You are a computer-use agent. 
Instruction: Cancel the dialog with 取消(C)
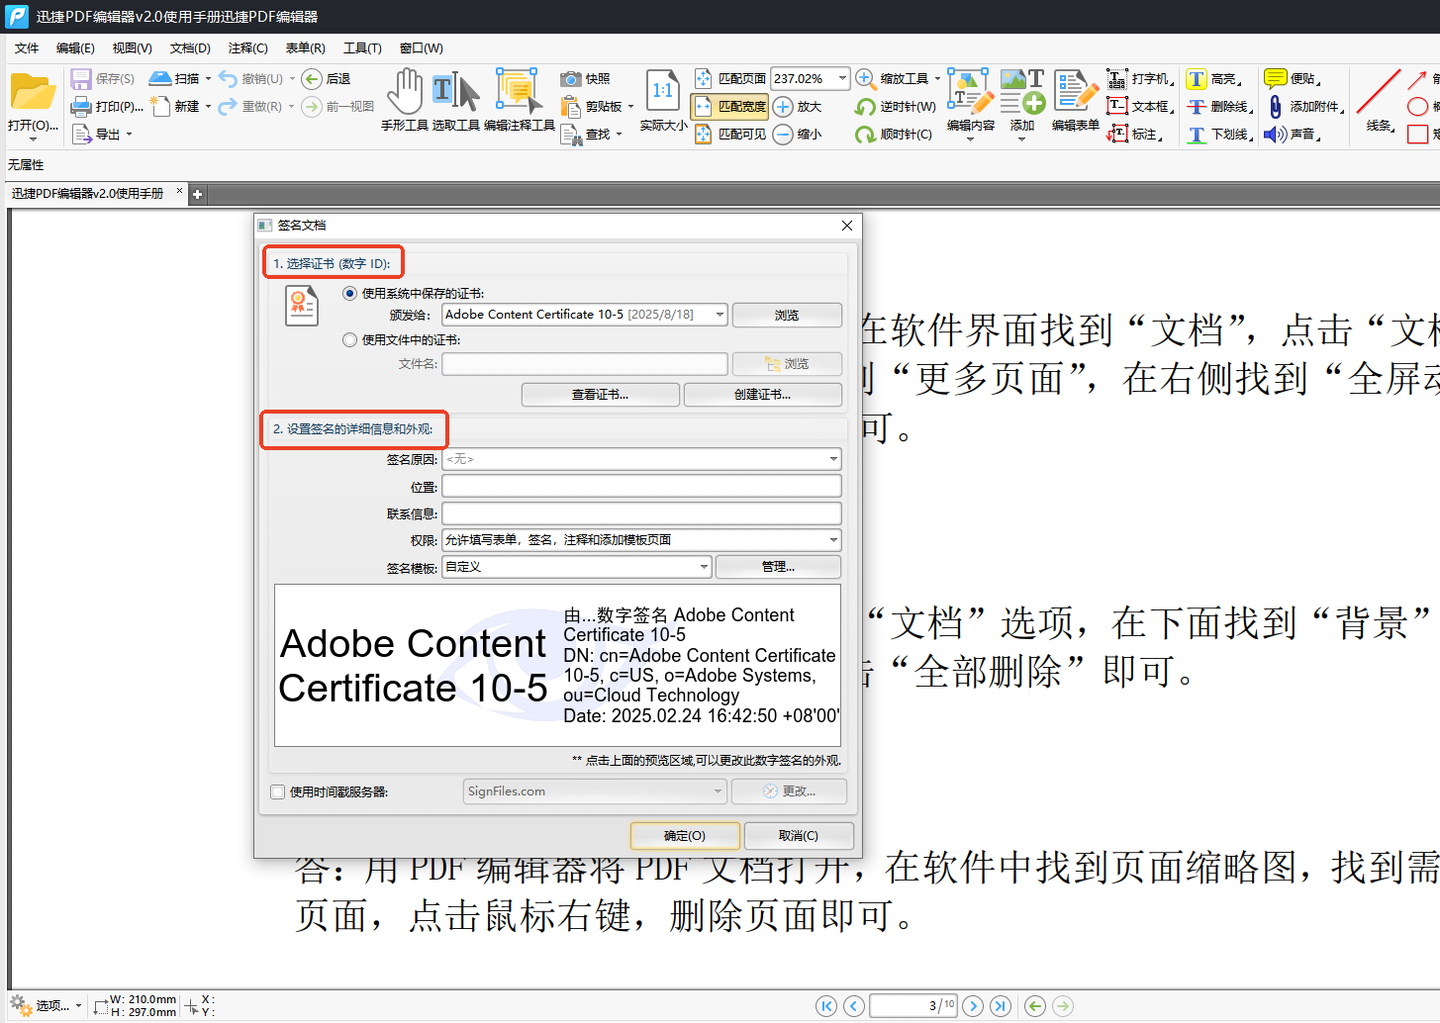(x=798, y=835)
